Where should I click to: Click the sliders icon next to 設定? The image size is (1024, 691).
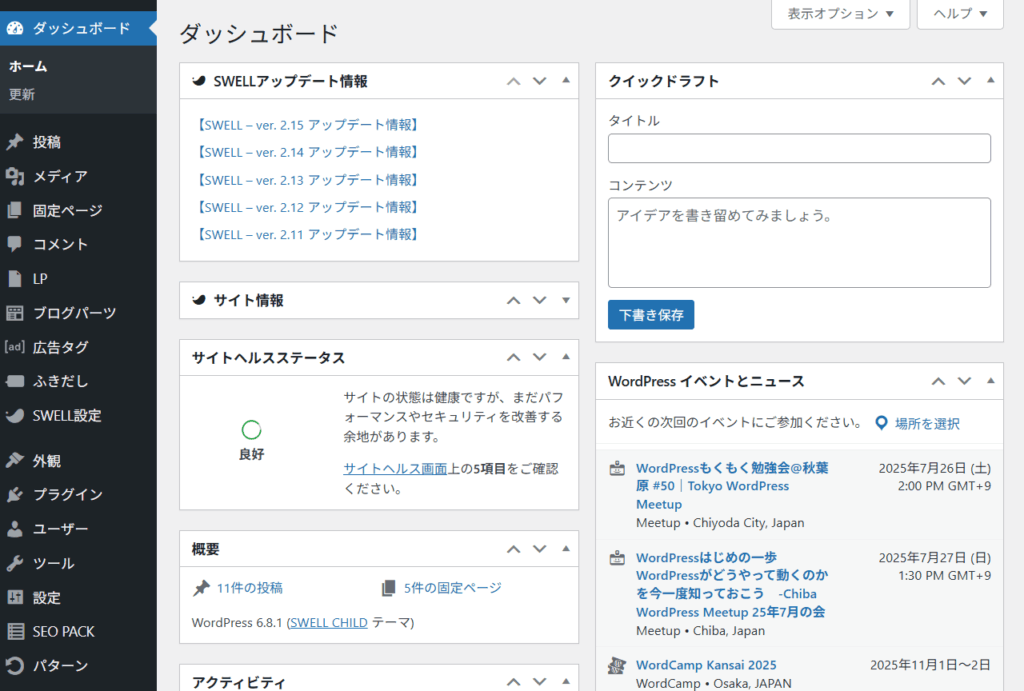[x=15, y=597]
